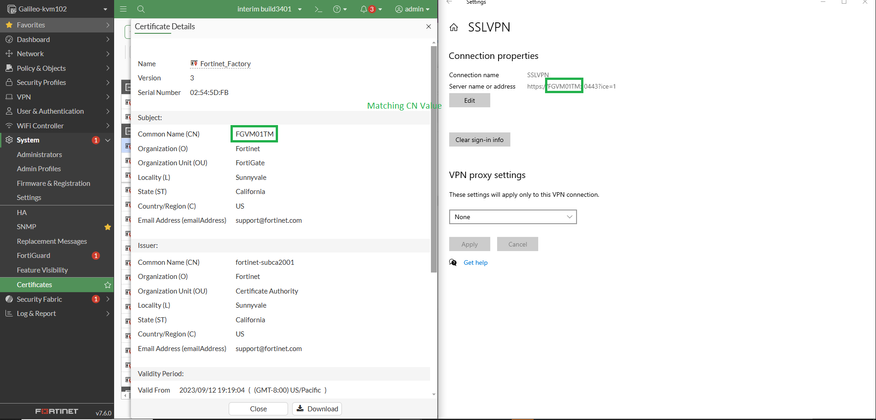Open the FortiGuard page
Viewport: 876px width, 420px height.
point(33,255)
